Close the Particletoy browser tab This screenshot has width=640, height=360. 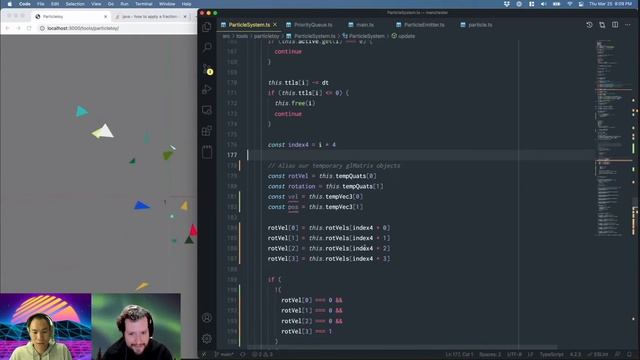pos(106,17)
